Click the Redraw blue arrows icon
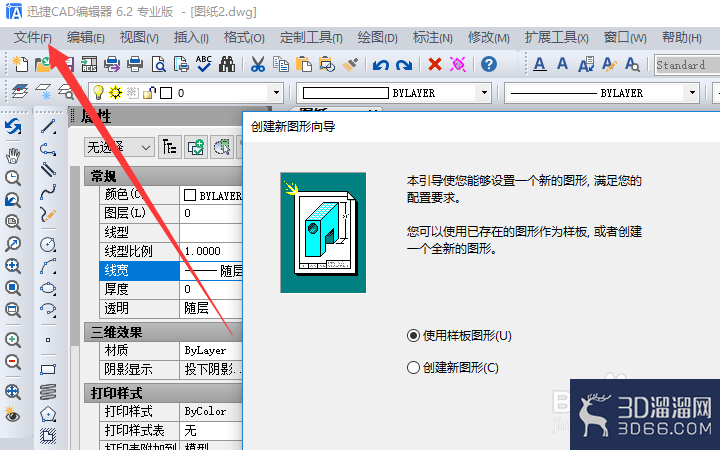This screenshot has width=720, height=450. pyautogui.click(x=13, y=126)
